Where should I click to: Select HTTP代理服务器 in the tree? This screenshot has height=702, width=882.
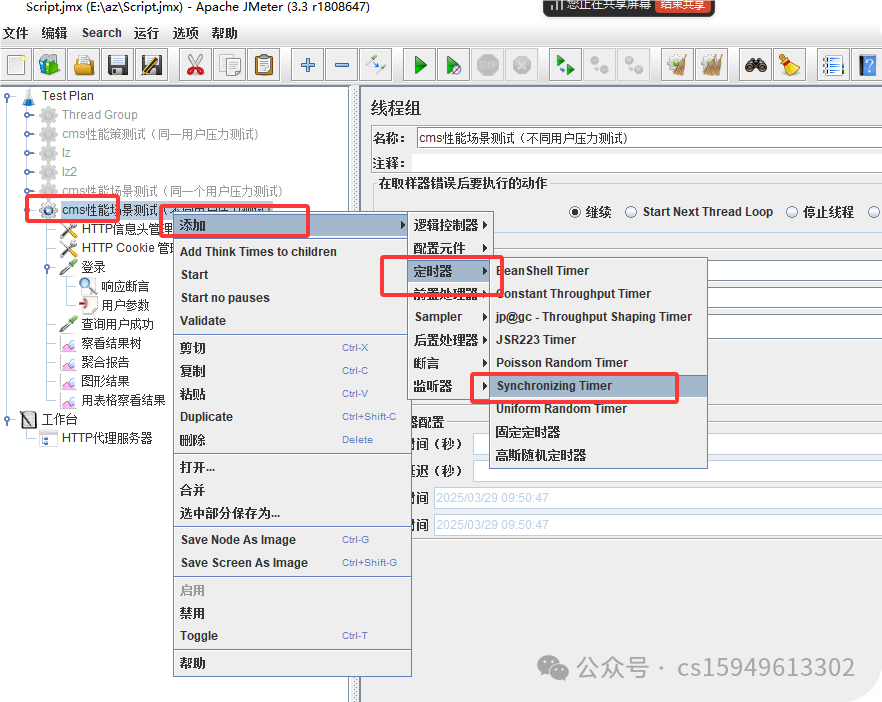(107, 438)
